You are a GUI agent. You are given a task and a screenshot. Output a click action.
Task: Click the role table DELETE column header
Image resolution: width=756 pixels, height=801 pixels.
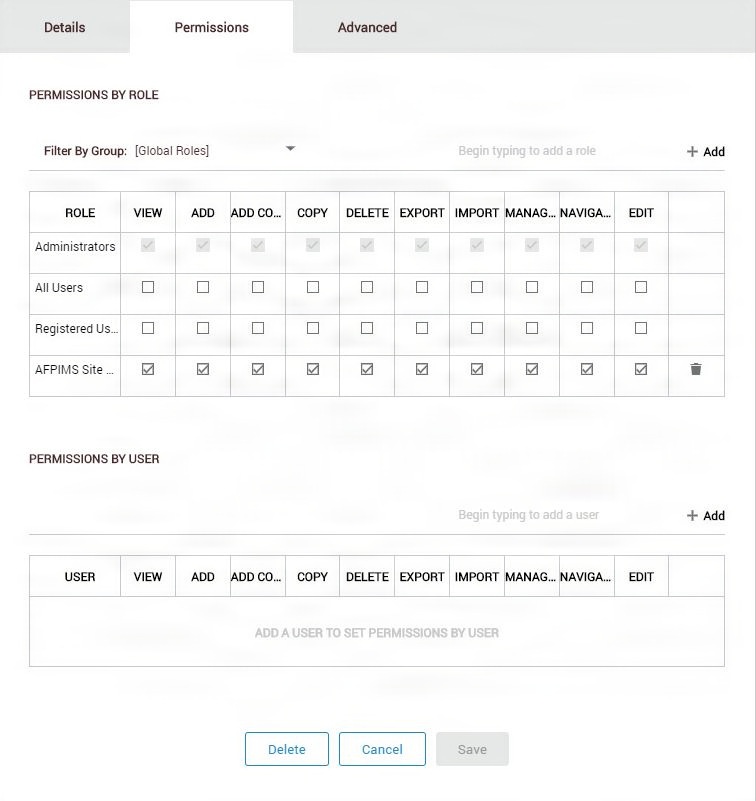(x=367, y=213)
